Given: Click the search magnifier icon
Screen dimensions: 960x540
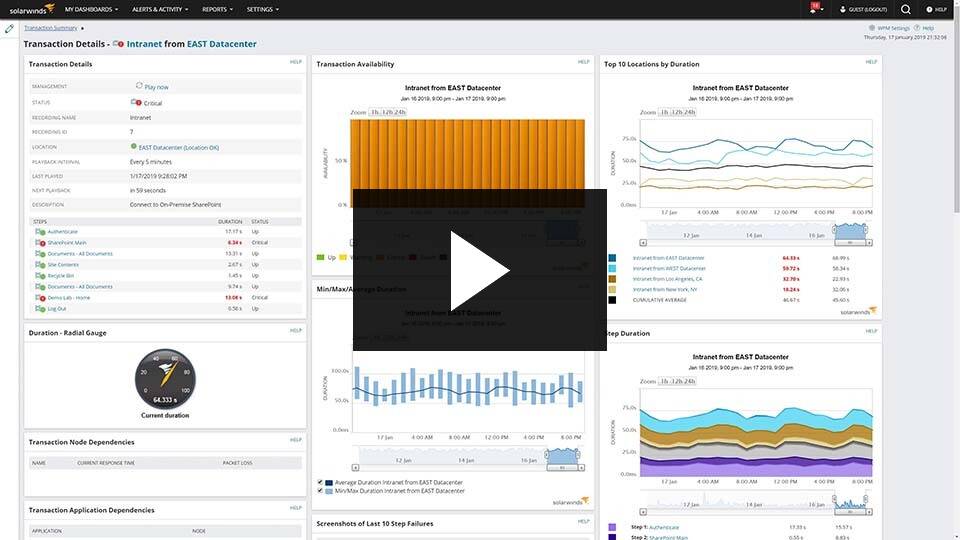Looking at the screenshot, I should click(x=906, y=9).
